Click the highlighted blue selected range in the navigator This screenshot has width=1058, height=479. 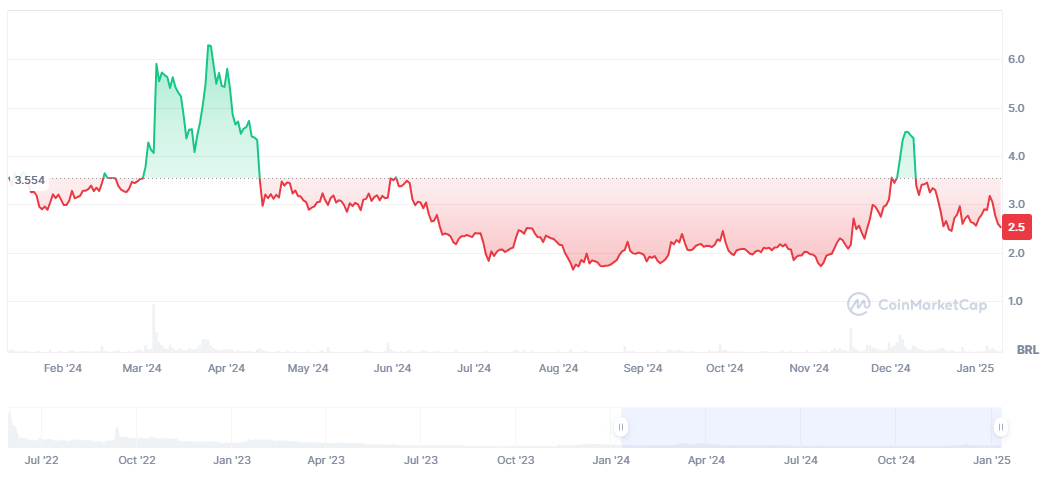pyautogui.click(x=810, y=428)
